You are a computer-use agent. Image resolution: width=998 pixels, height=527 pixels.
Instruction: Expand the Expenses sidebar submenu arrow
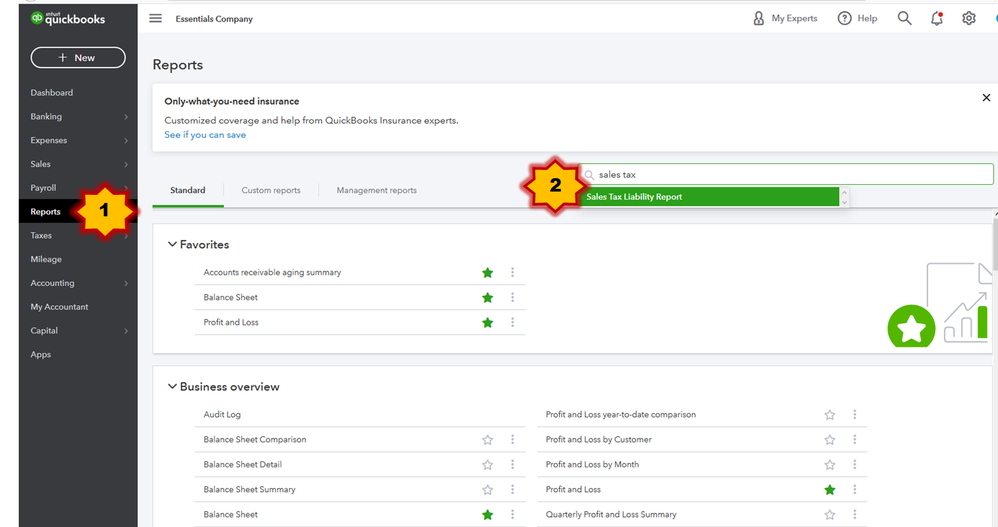pyautogui.click(x=126, y=141)
